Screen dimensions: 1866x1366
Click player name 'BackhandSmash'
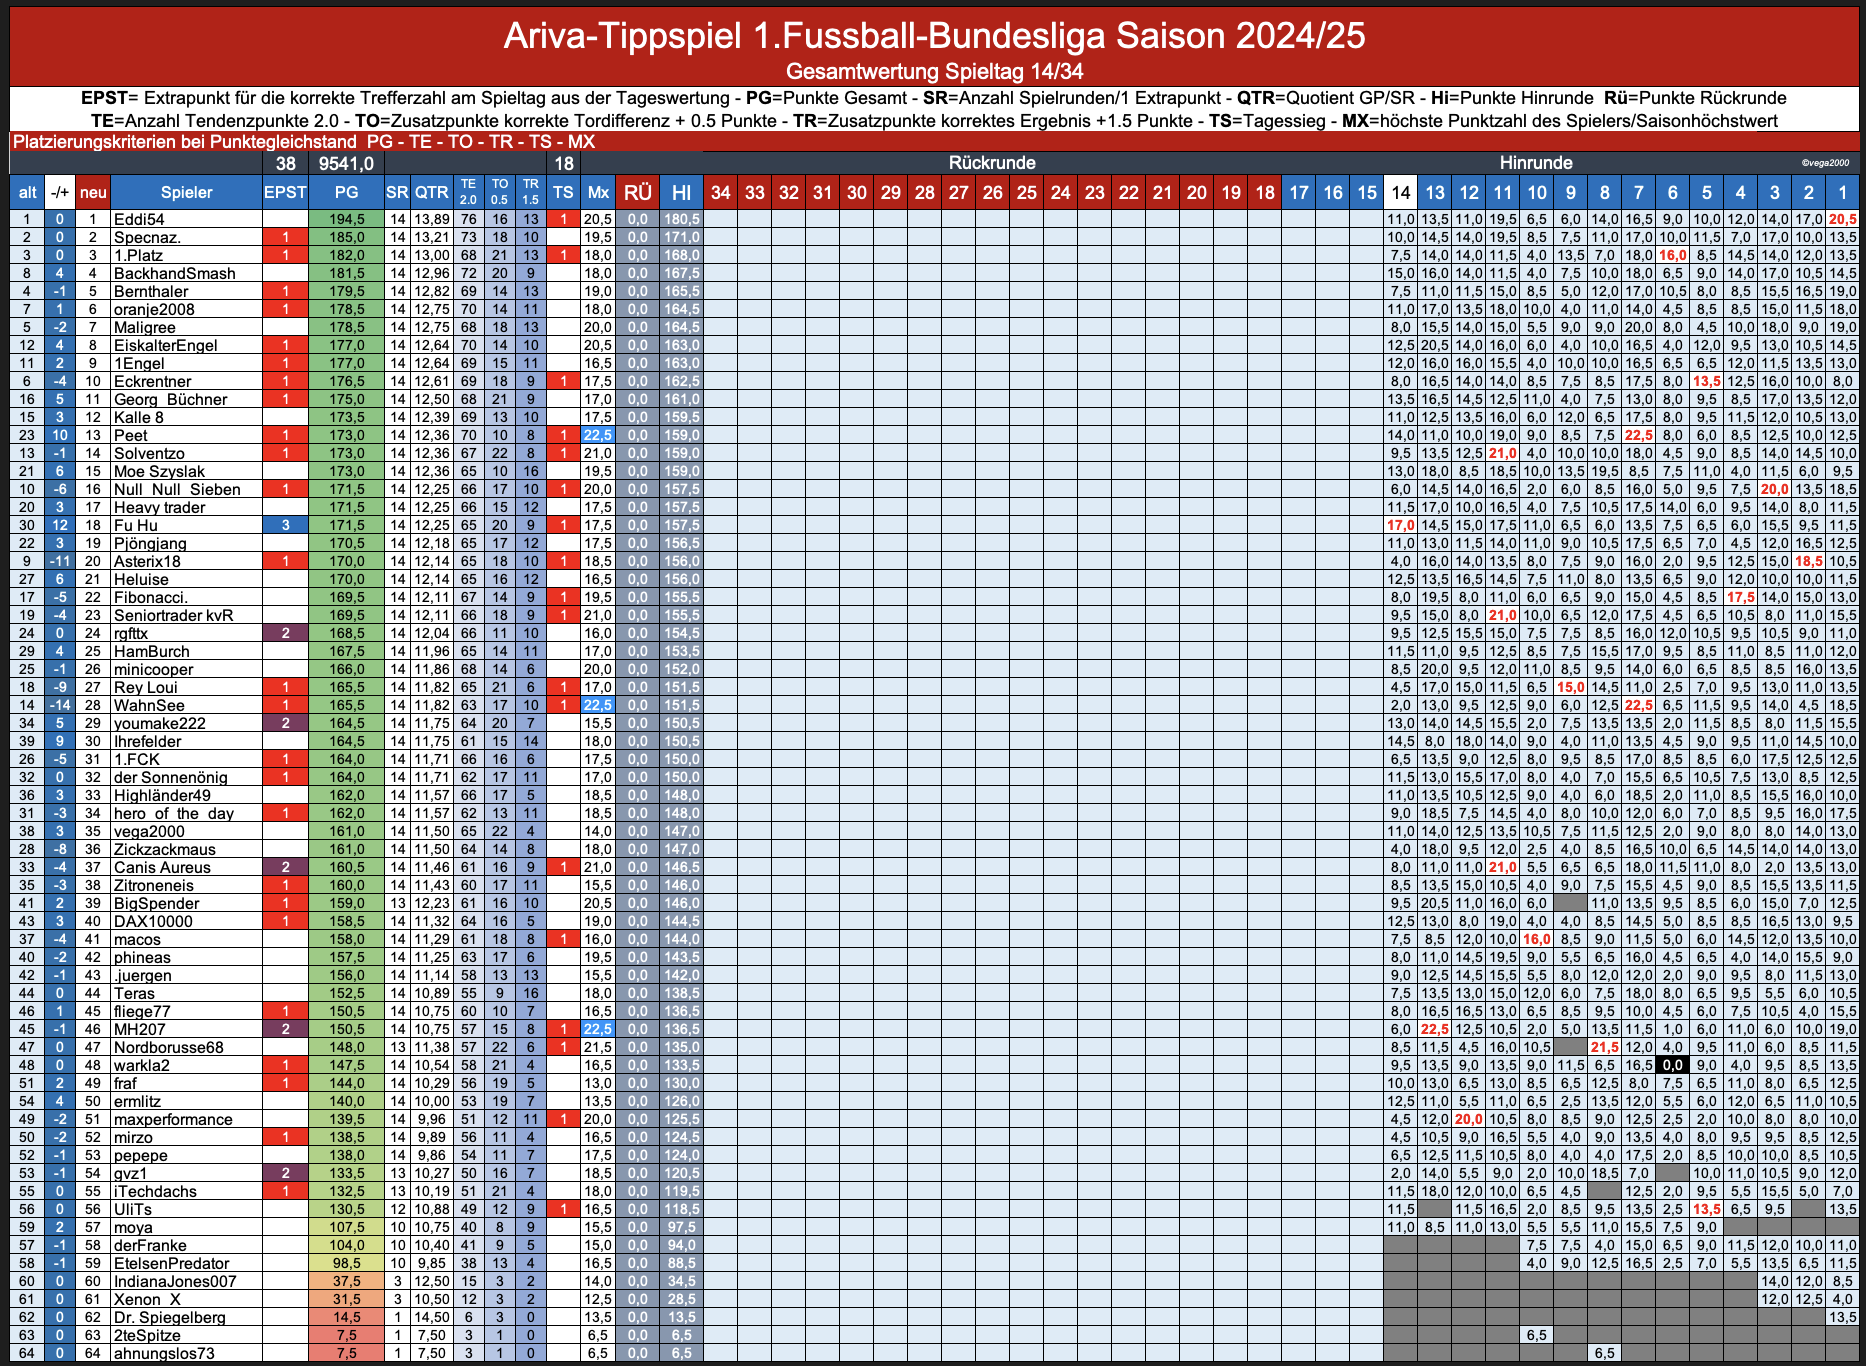pos(175,273)
